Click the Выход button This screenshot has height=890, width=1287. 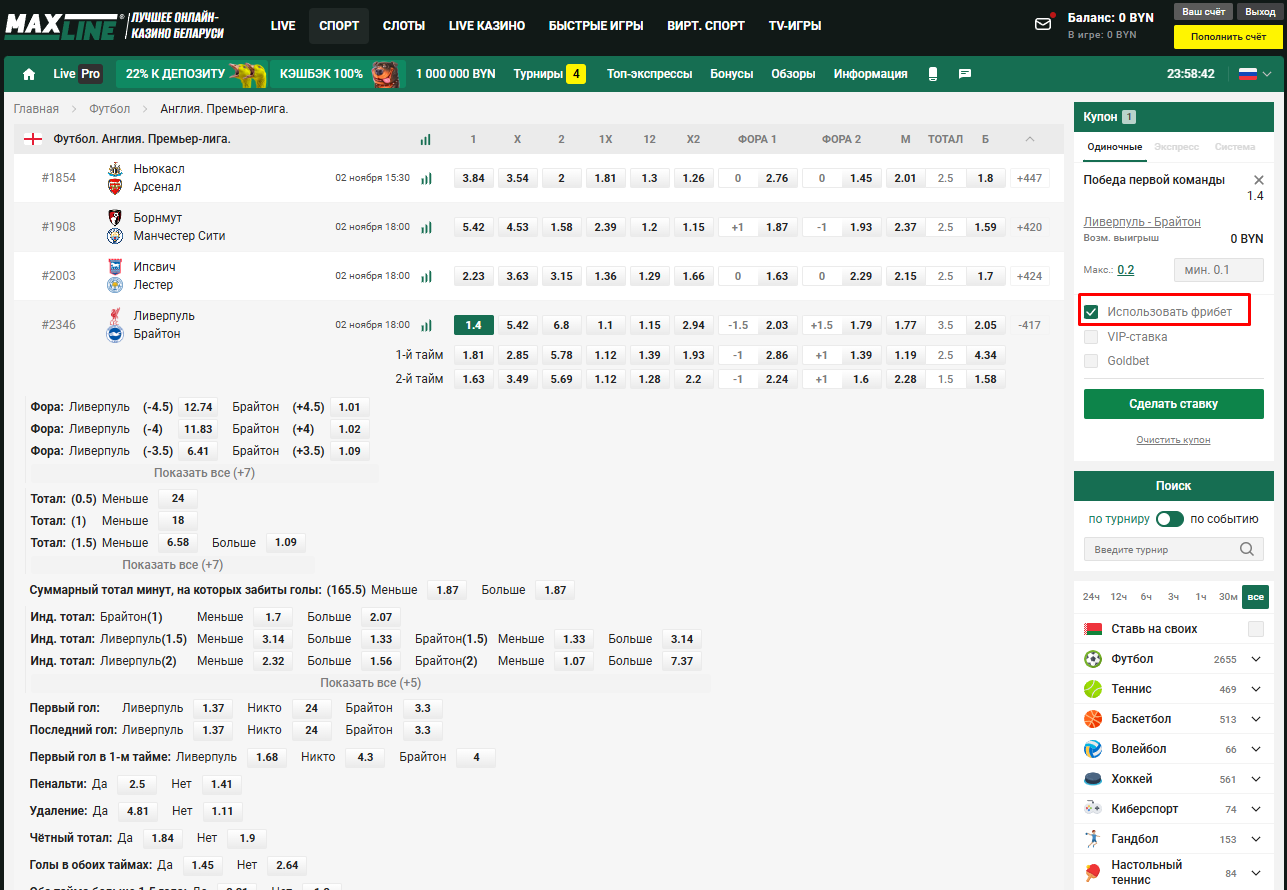pyautogui.click(x=1260, y=11)
